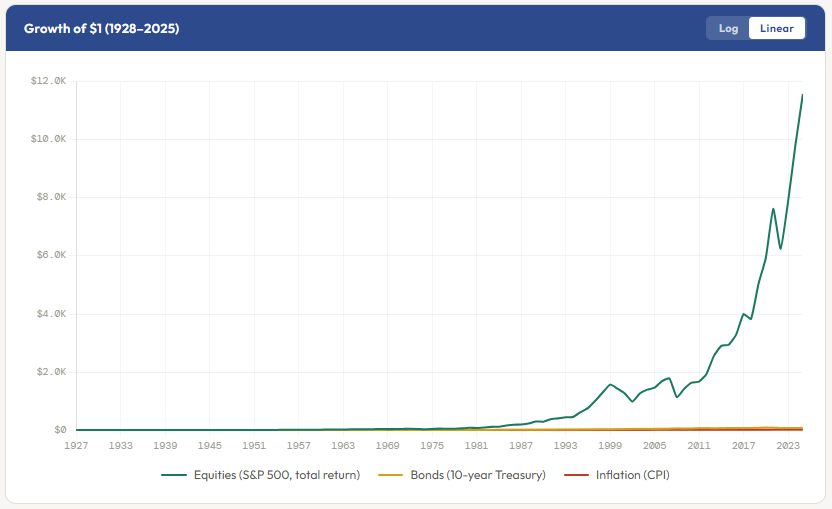The height and width of the screenshot is (509, 832).
Task: Toggle Equities (S&P 500, total return) legend
Action: click(261, 475)
